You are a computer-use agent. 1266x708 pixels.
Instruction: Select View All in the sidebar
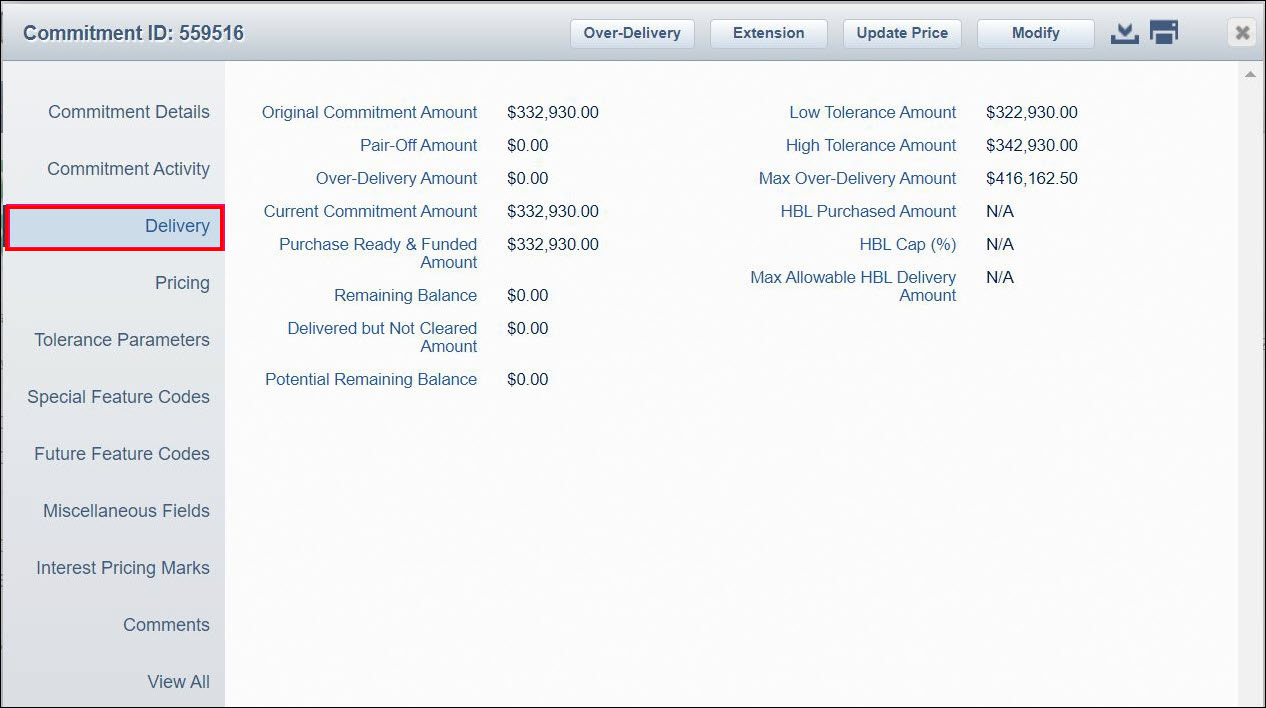click(178, 682)
